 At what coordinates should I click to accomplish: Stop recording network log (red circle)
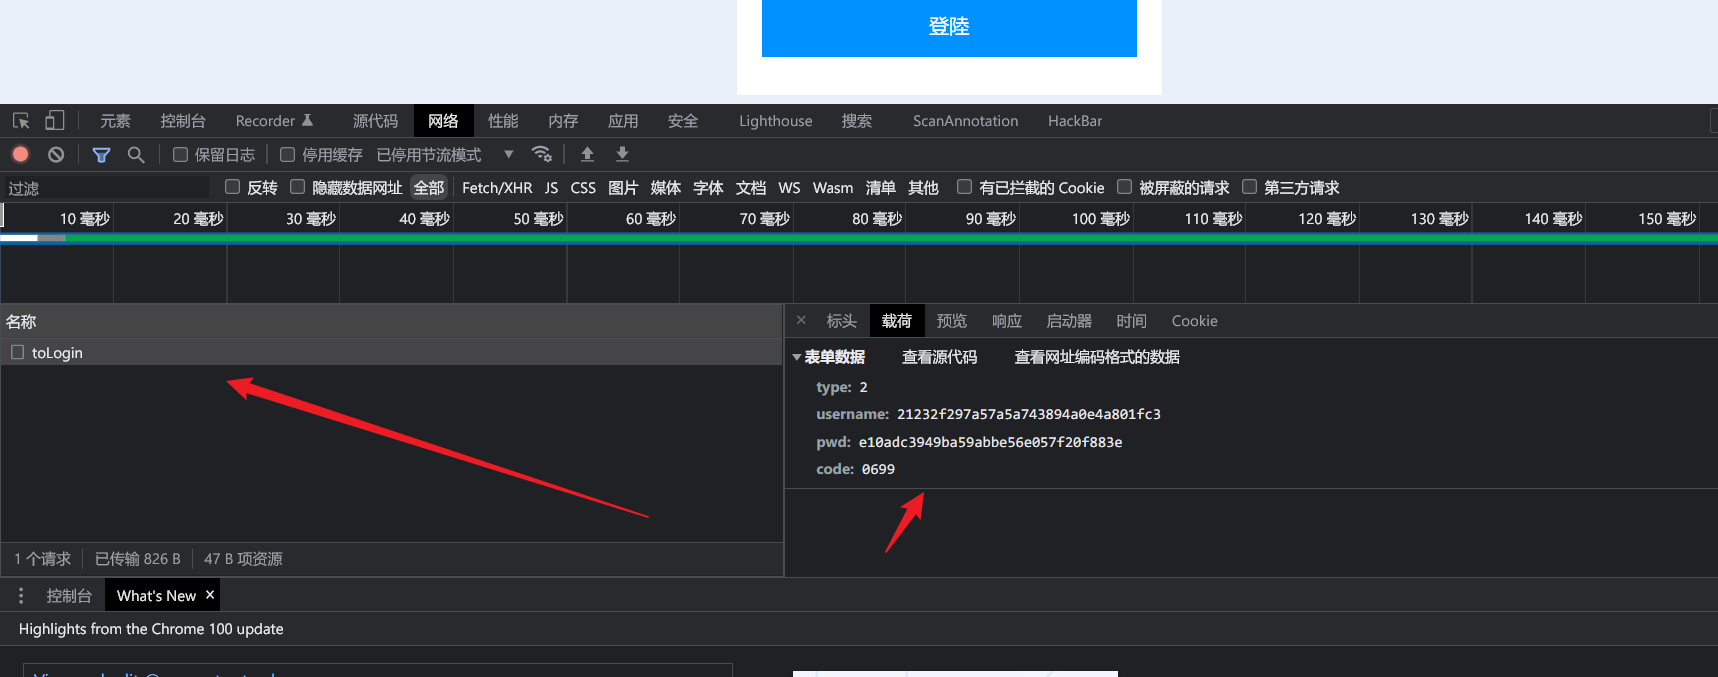pos(20,154)
